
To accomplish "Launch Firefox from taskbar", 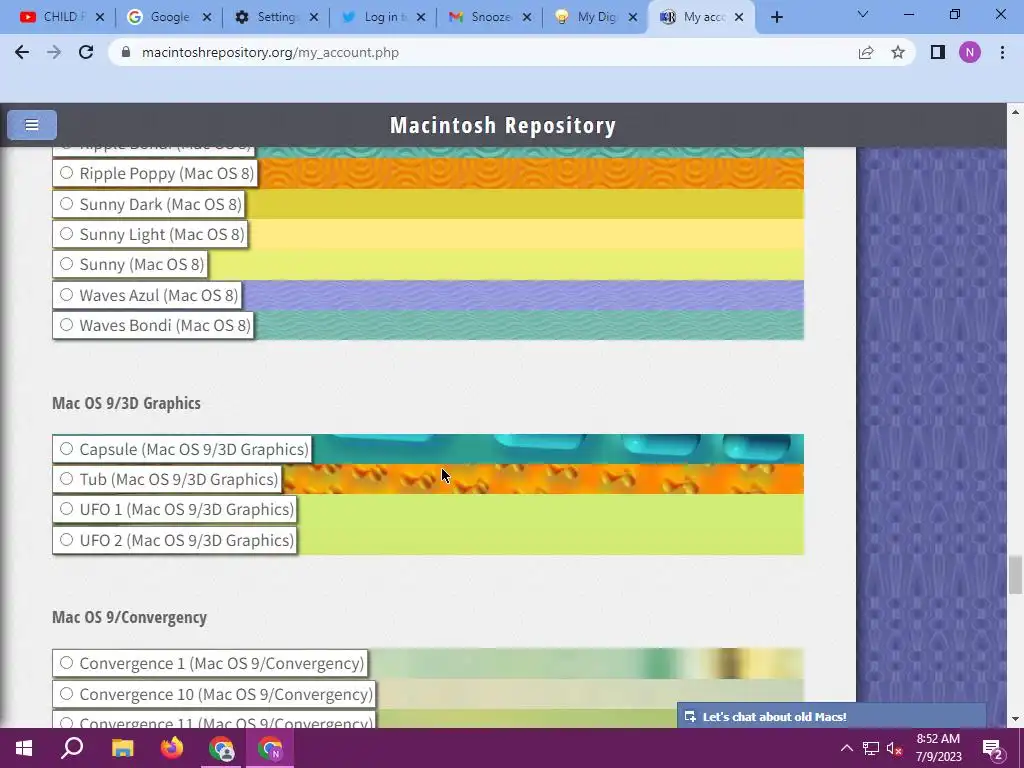I will [x=172, y=748].
